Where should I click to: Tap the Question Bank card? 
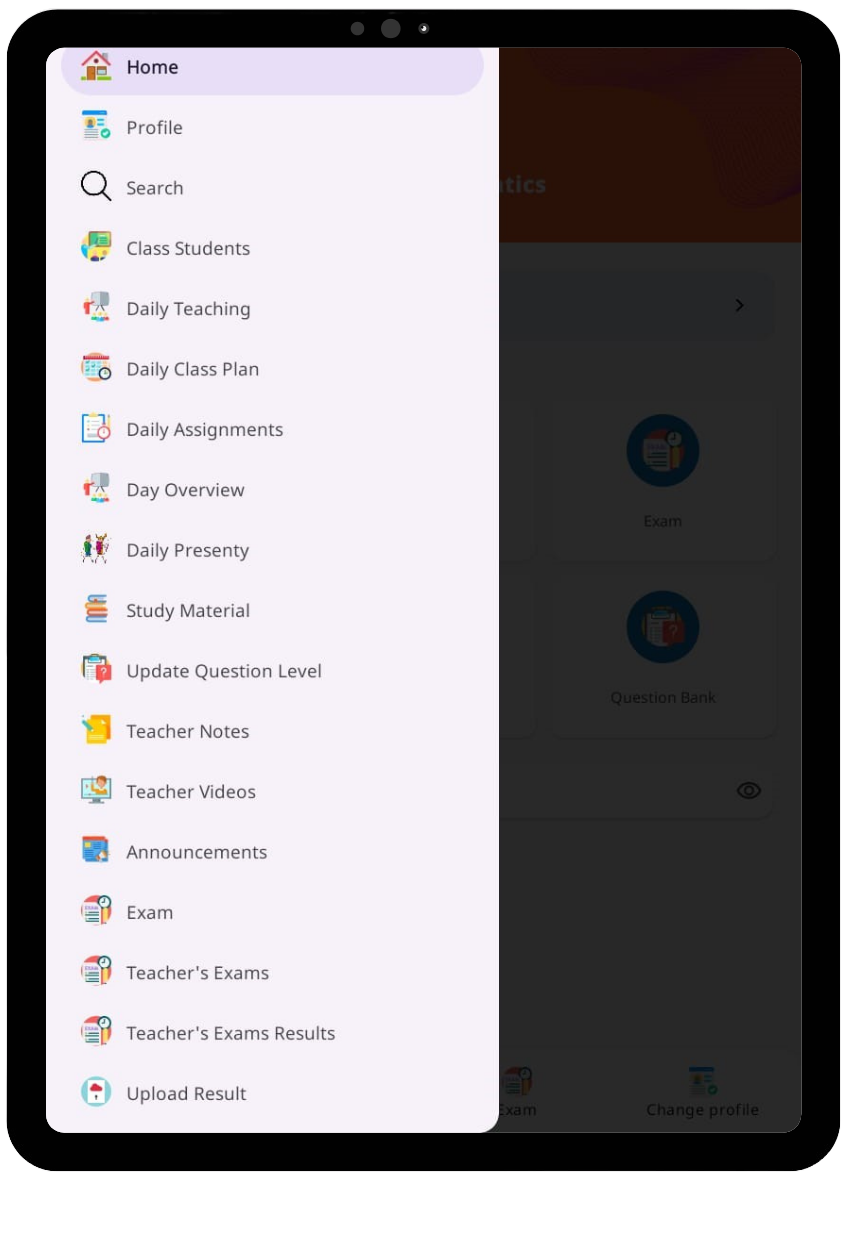coord(663,651)
